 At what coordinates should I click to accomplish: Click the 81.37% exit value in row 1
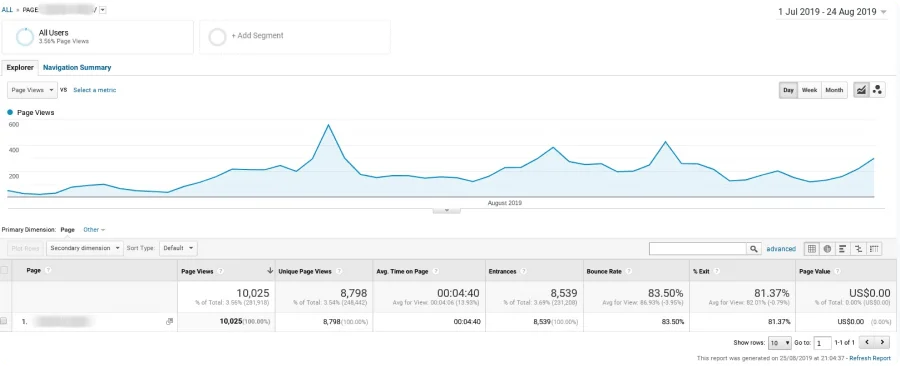779,322
